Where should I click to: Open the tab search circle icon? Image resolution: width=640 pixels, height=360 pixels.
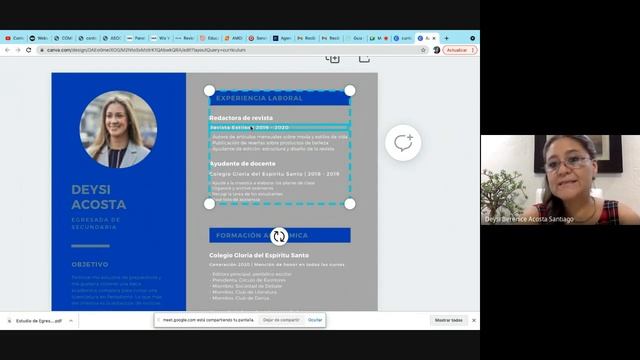point(473,38)
